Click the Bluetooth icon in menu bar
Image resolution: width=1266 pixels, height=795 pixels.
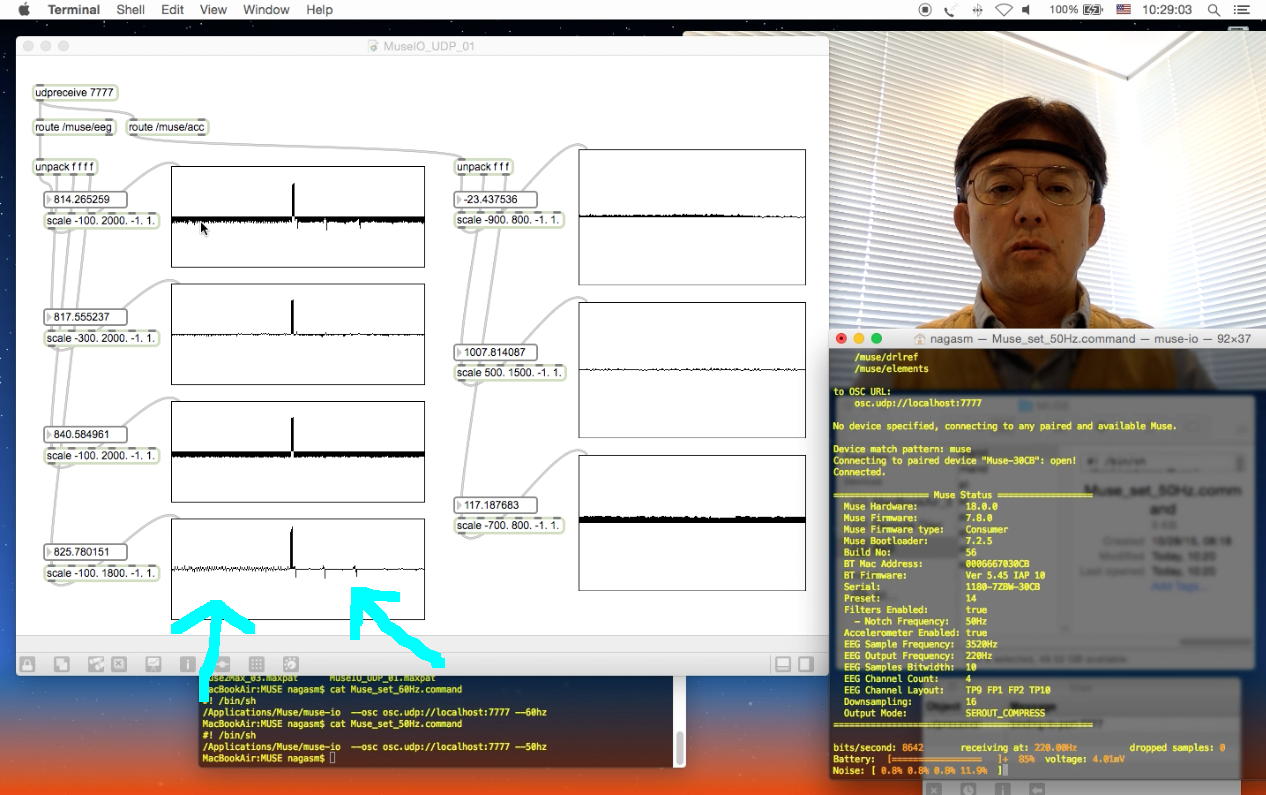pos(977,9)
